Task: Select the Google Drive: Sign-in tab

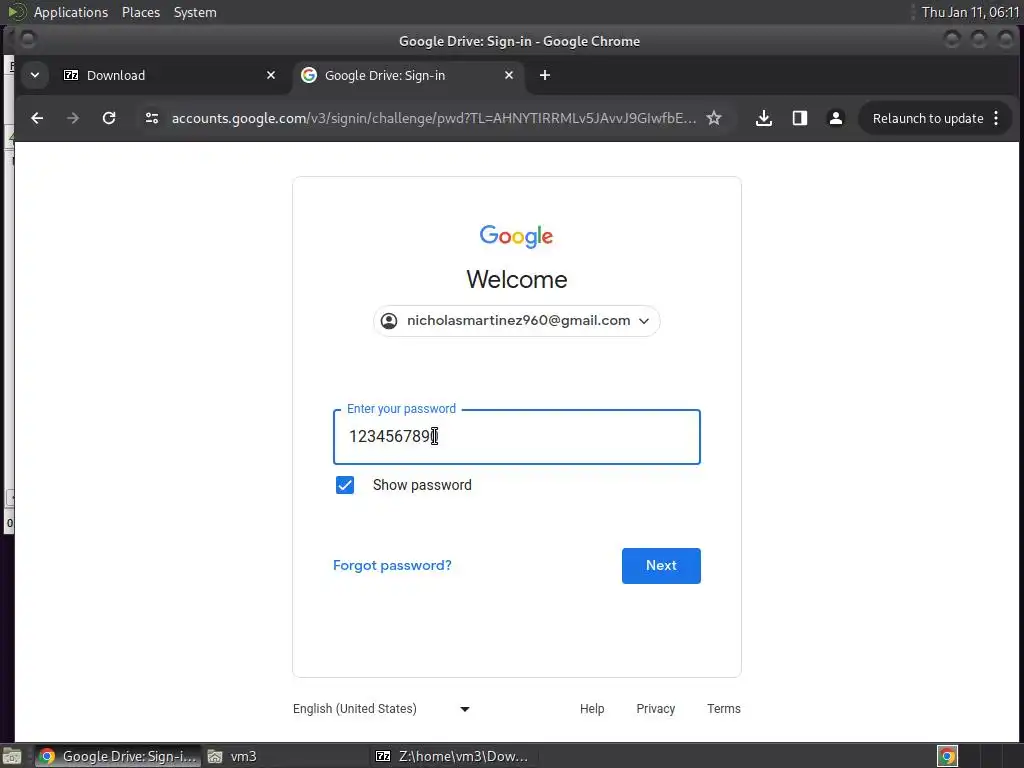Action: point(408,75)
